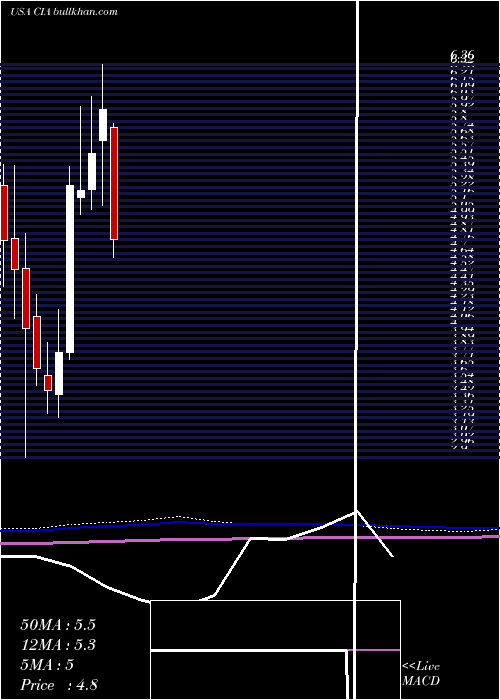Screen dimensions: 500x700
Task: Select the 5MA : 5 label
Action: click(x=47, y=665)
